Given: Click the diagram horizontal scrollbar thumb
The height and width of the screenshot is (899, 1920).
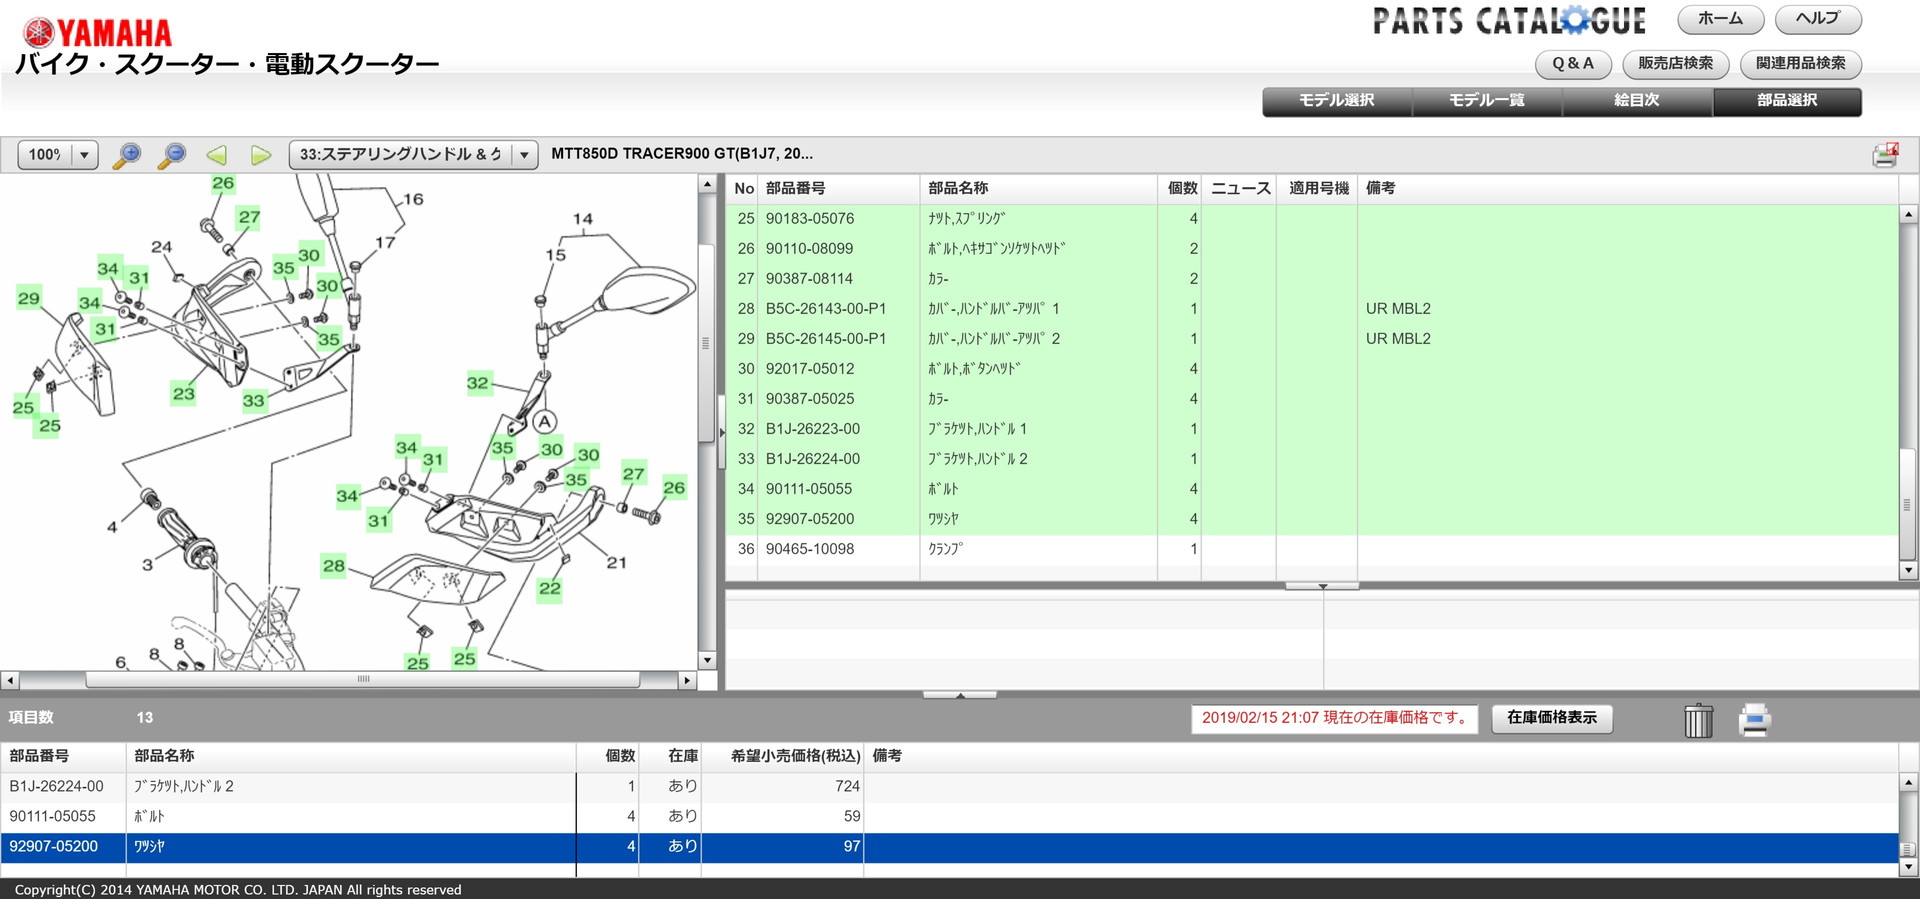Looking at the screenshot, I should point(363,680).
